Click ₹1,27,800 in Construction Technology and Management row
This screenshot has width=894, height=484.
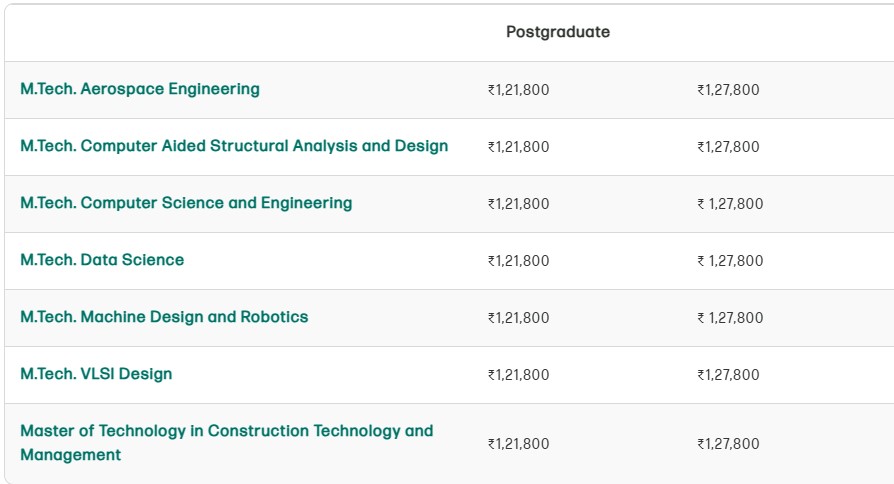[728, 444]
